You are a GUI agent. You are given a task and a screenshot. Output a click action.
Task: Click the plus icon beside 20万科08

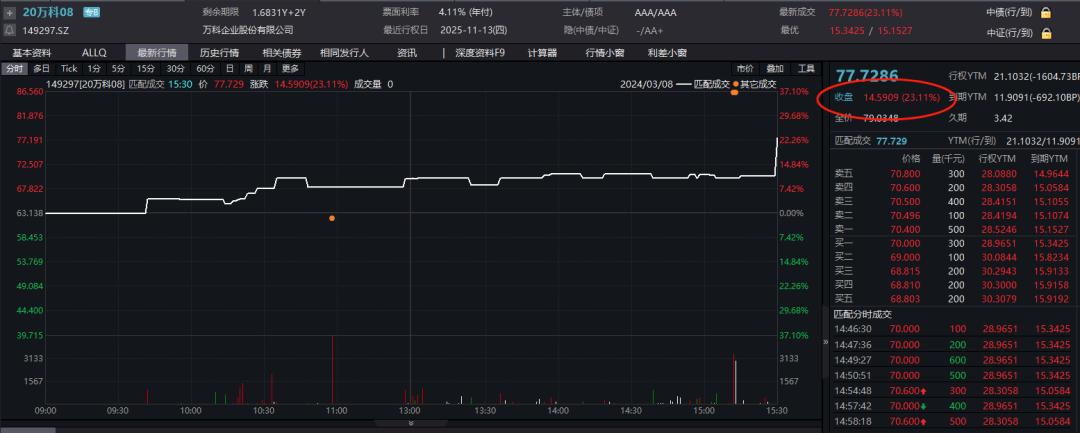click(x=9, y=13)
